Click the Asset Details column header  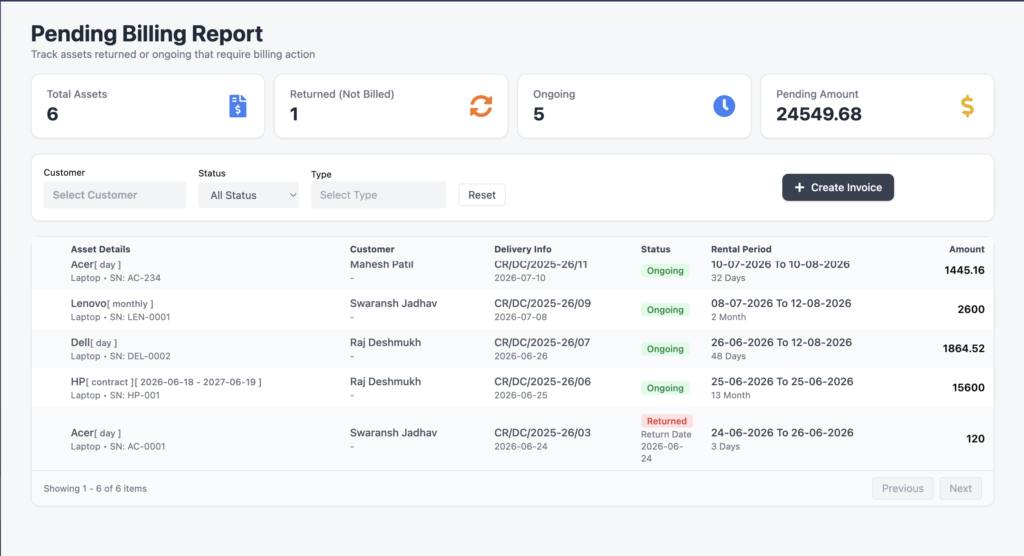101,249
